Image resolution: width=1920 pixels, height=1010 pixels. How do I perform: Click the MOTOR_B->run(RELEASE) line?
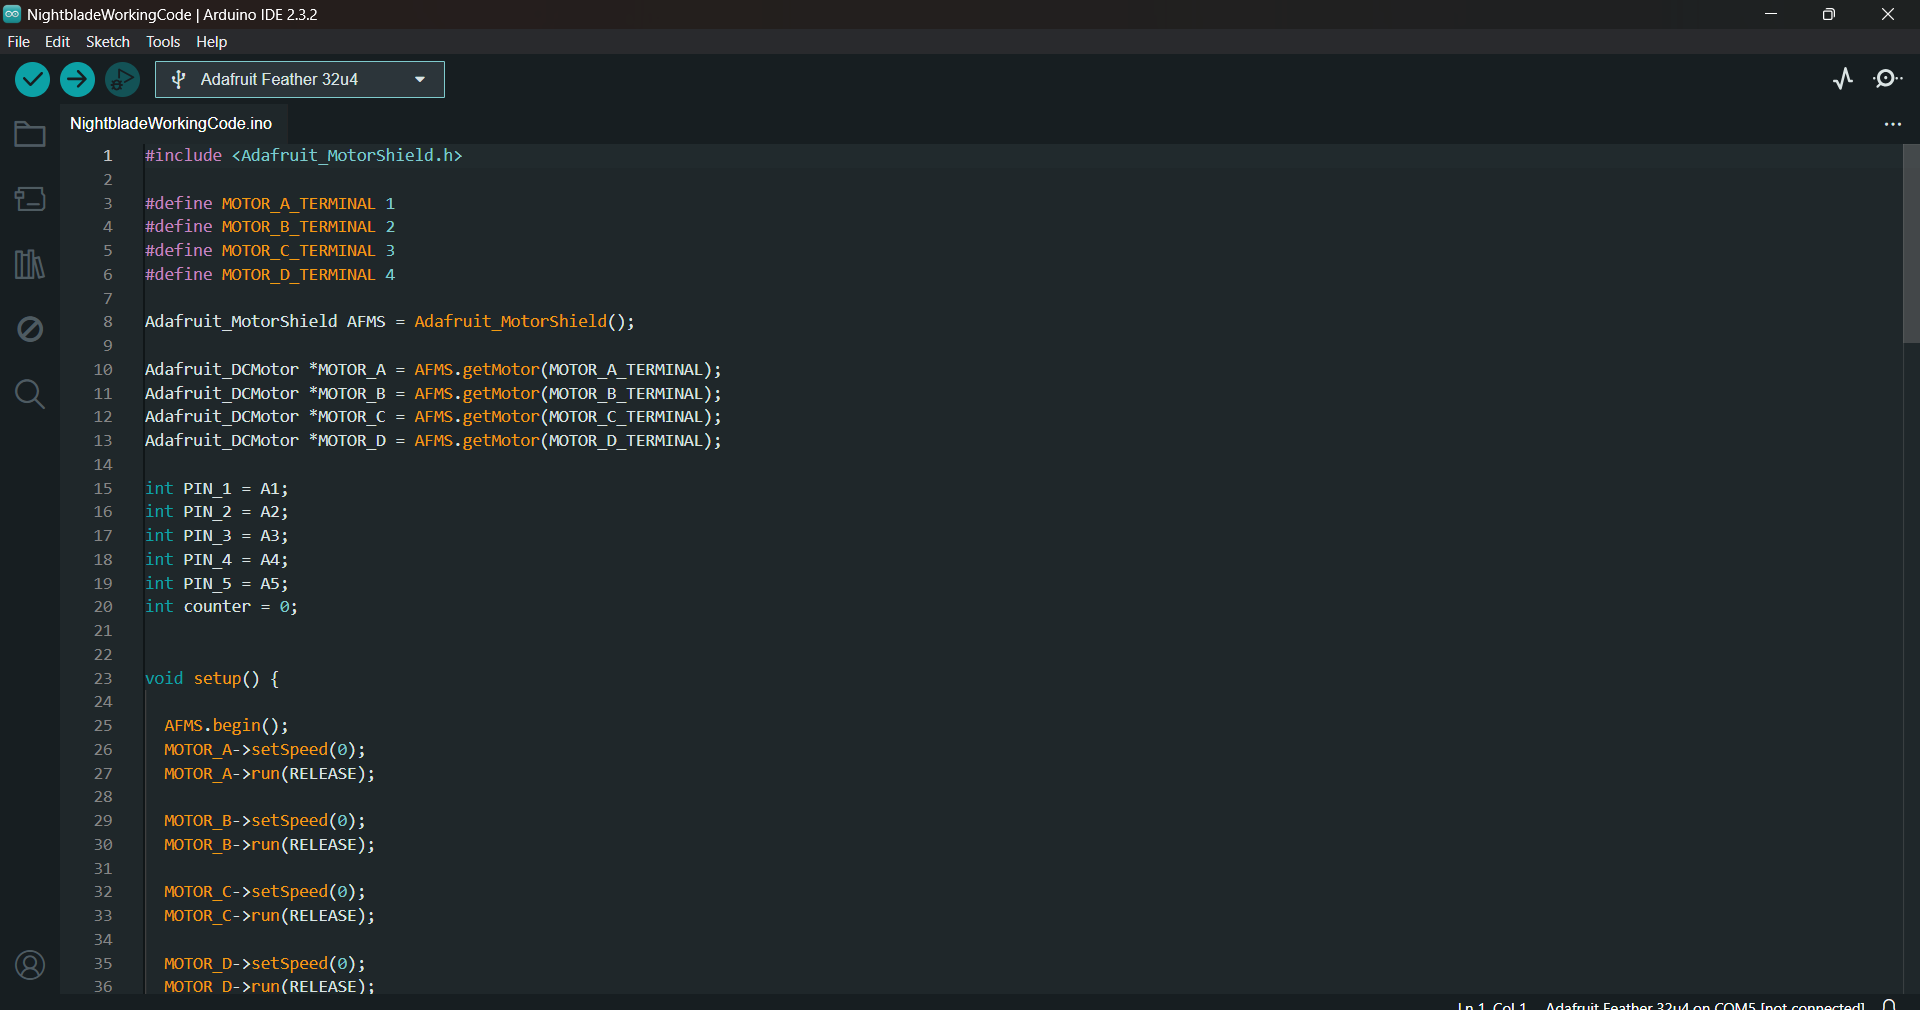tap(270, 845)
